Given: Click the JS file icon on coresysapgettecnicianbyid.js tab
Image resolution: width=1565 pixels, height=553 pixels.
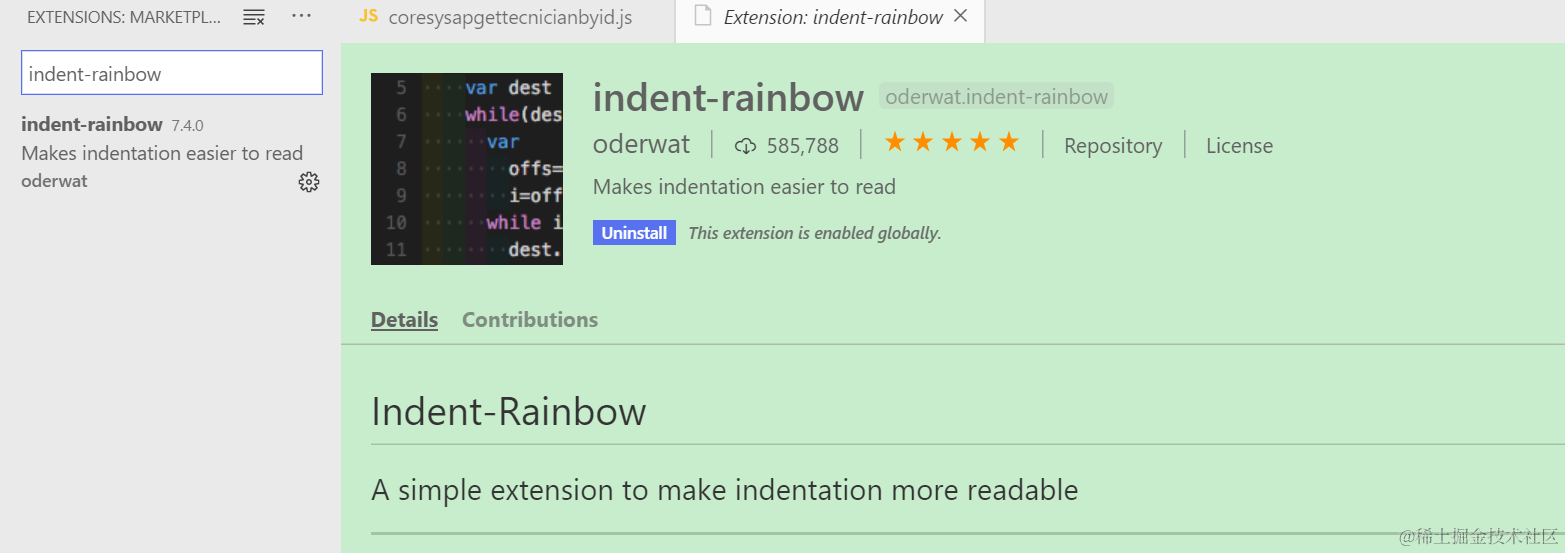Looking at the screenshot, I should click(x=369, y=17).
